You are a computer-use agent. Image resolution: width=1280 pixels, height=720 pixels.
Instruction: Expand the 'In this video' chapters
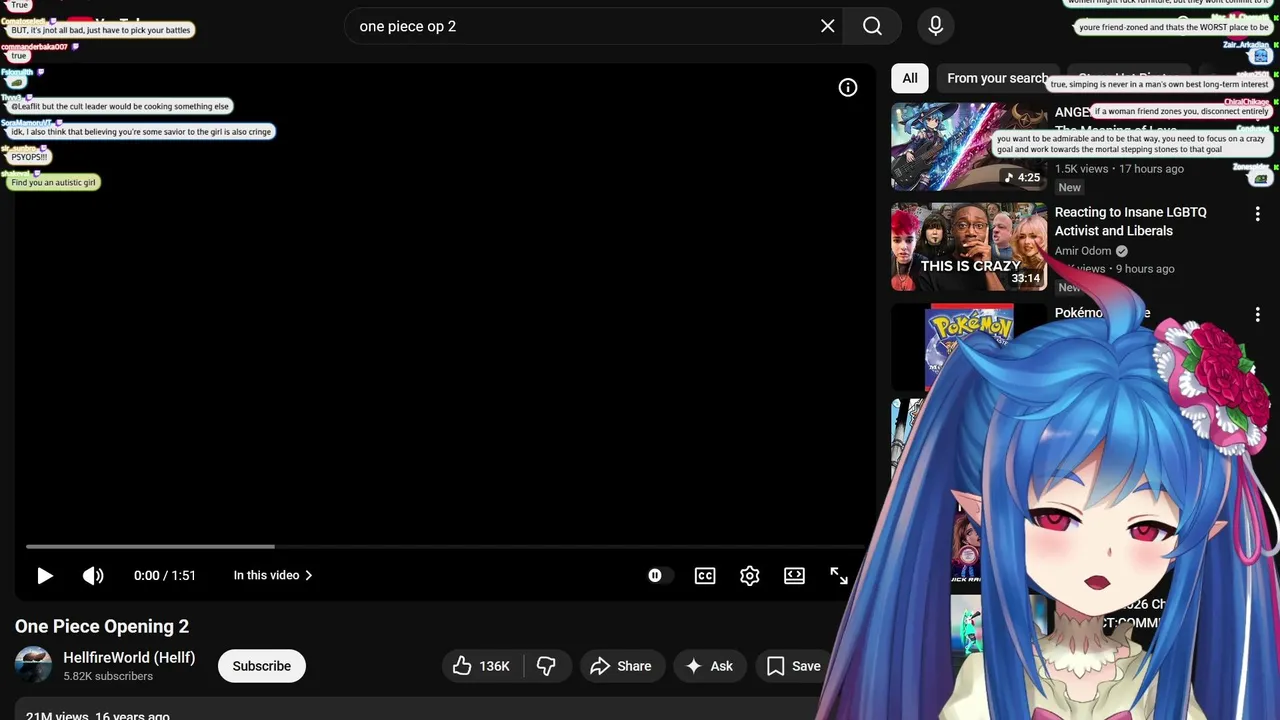pos(273,576)
